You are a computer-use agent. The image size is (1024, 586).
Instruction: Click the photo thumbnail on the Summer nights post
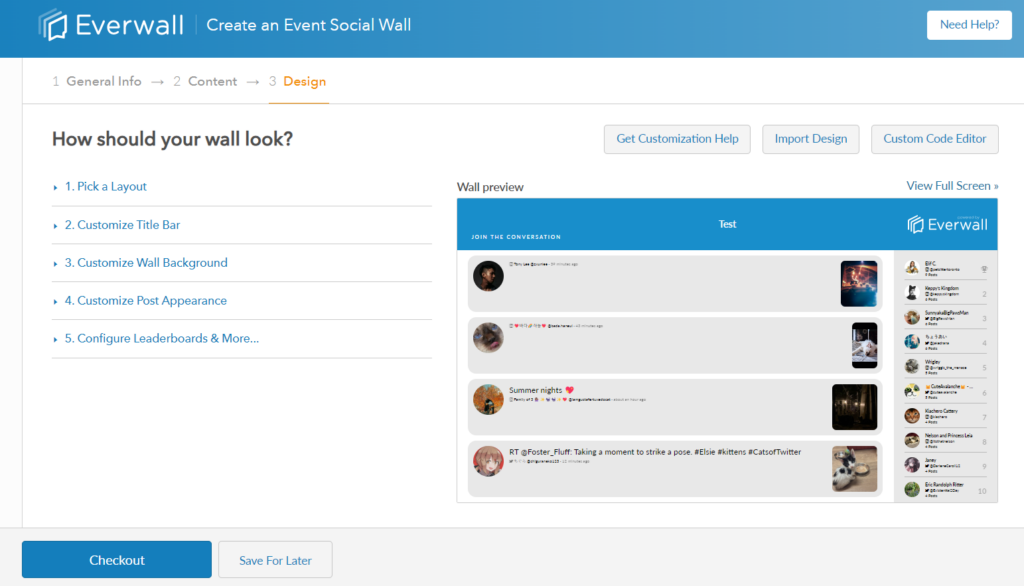point(855,407)
